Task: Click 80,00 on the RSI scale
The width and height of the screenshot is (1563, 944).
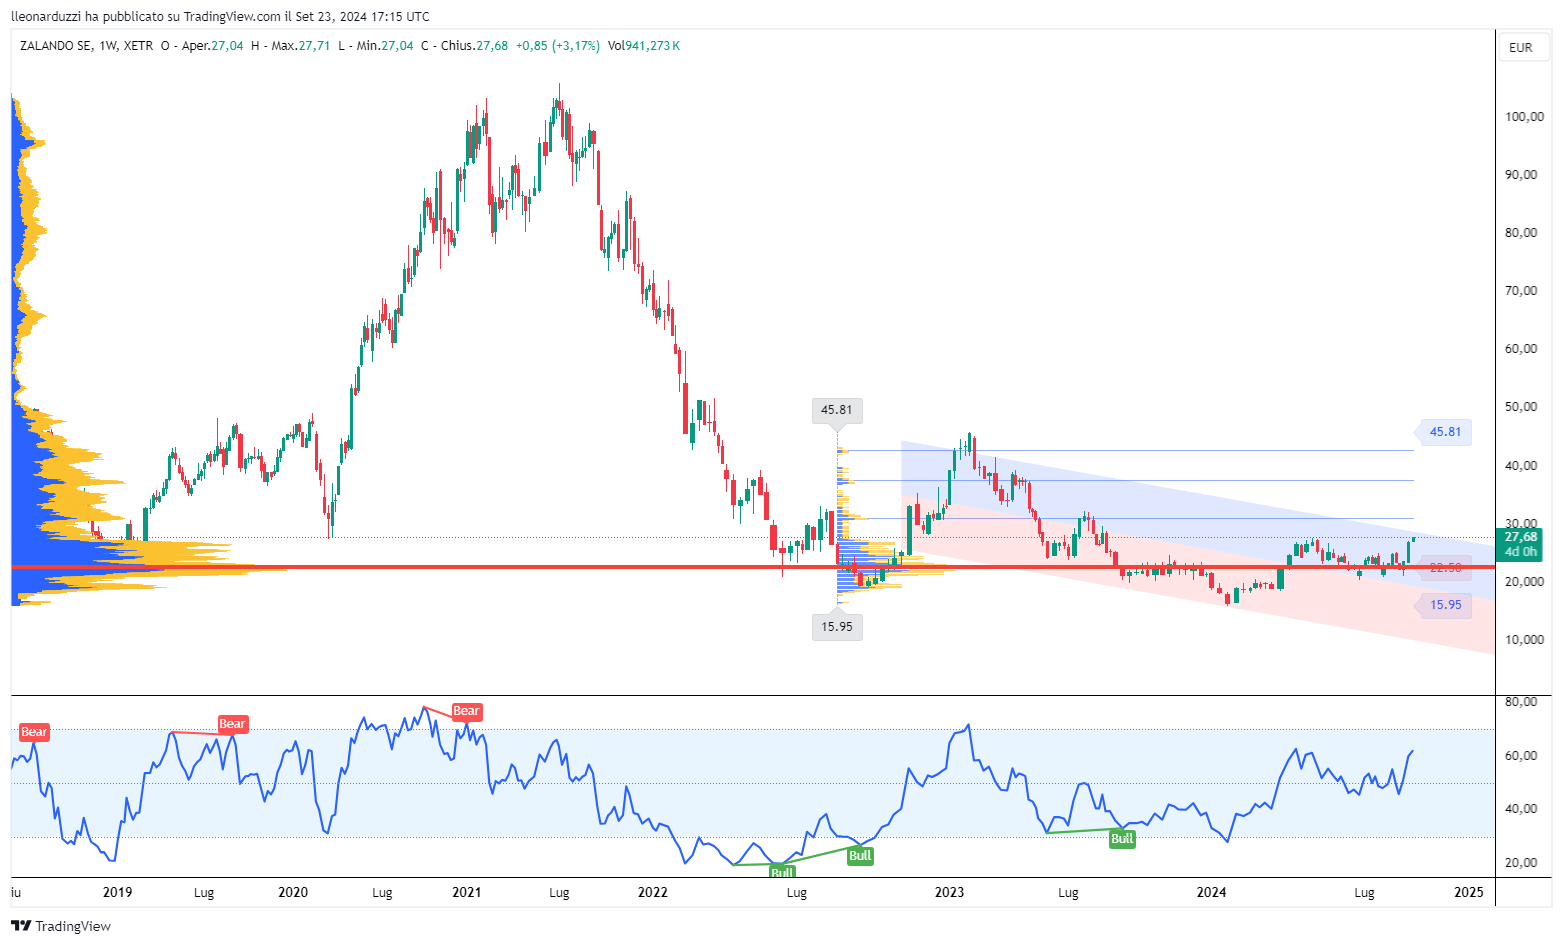Action: 1521,702
